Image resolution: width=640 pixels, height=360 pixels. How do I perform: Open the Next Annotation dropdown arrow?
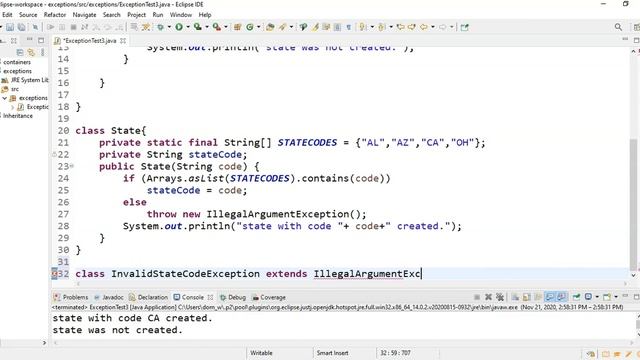(x=372, y=27)
